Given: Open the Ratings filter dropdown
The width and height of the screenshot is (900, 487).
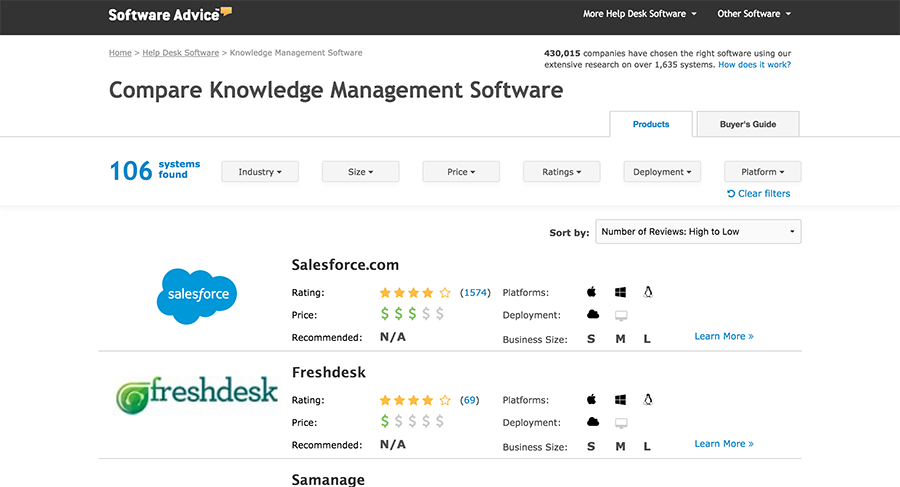Looking at the screenshot, I should (x=561, y=172).
